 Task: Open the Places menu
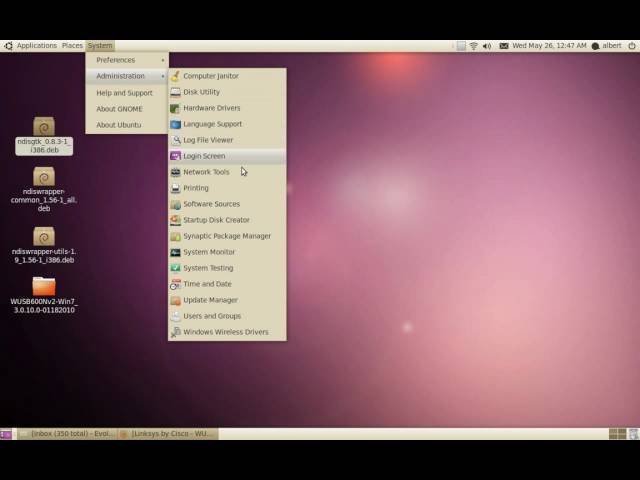72,46
